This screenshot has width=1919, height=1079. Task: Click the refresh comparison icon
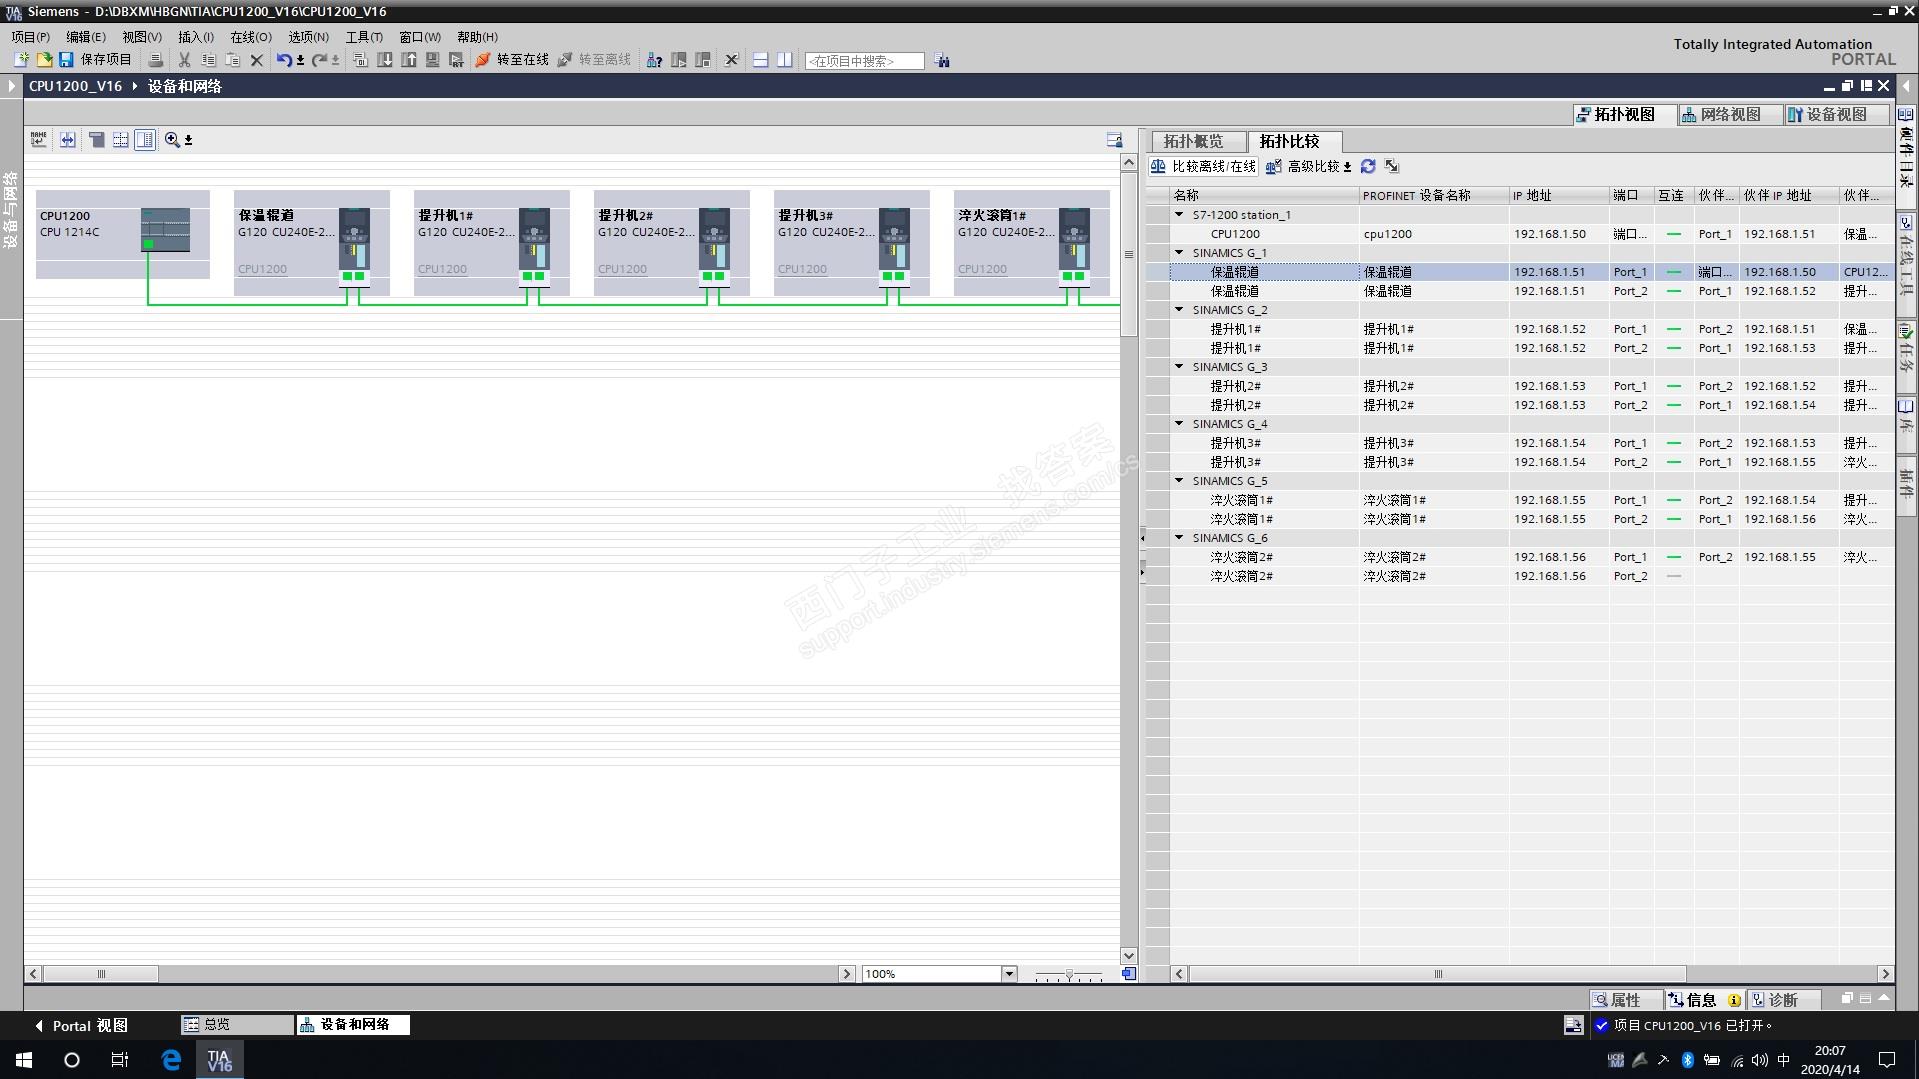(x=1368, y=167)
